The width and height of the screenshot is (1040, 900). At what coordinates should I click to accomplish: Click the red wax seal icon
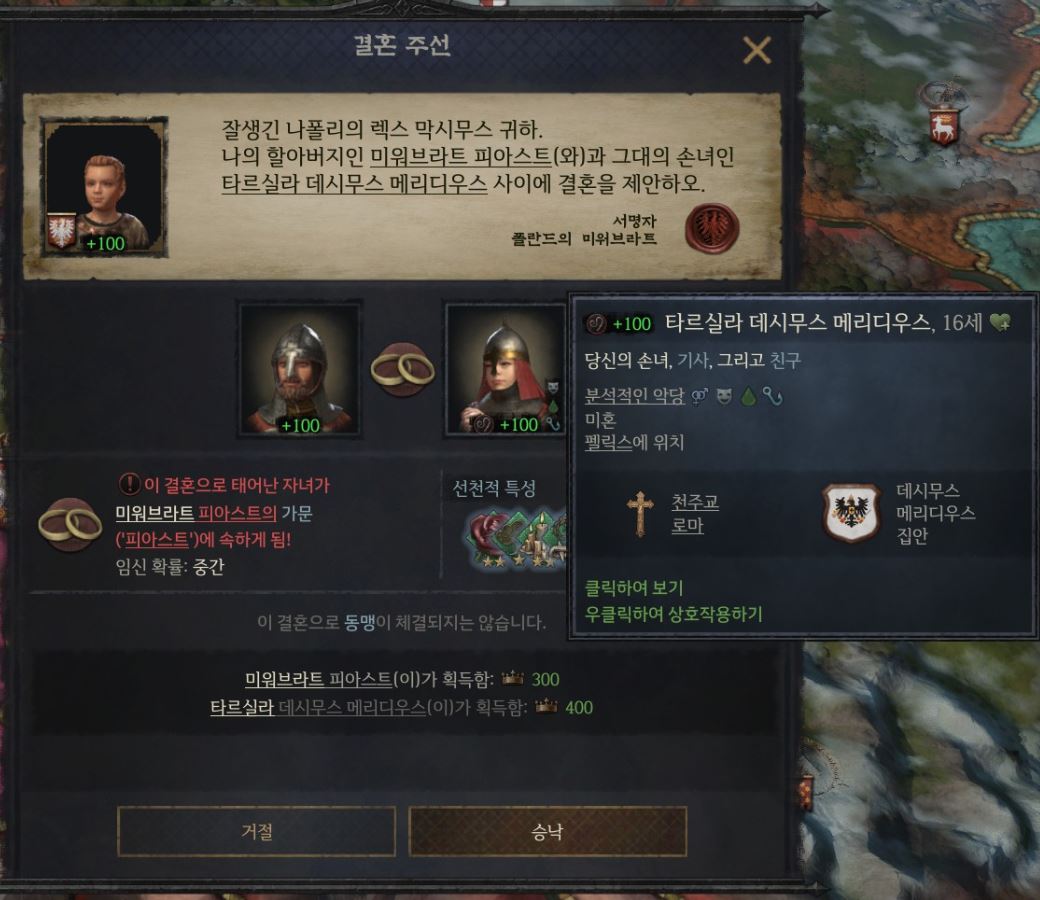712,228
